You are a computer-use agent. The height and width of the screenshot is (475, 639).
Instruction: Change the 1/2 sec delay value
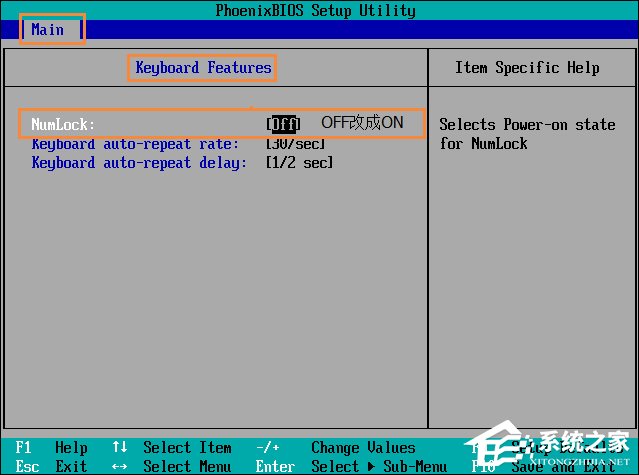tap(300, 163)
